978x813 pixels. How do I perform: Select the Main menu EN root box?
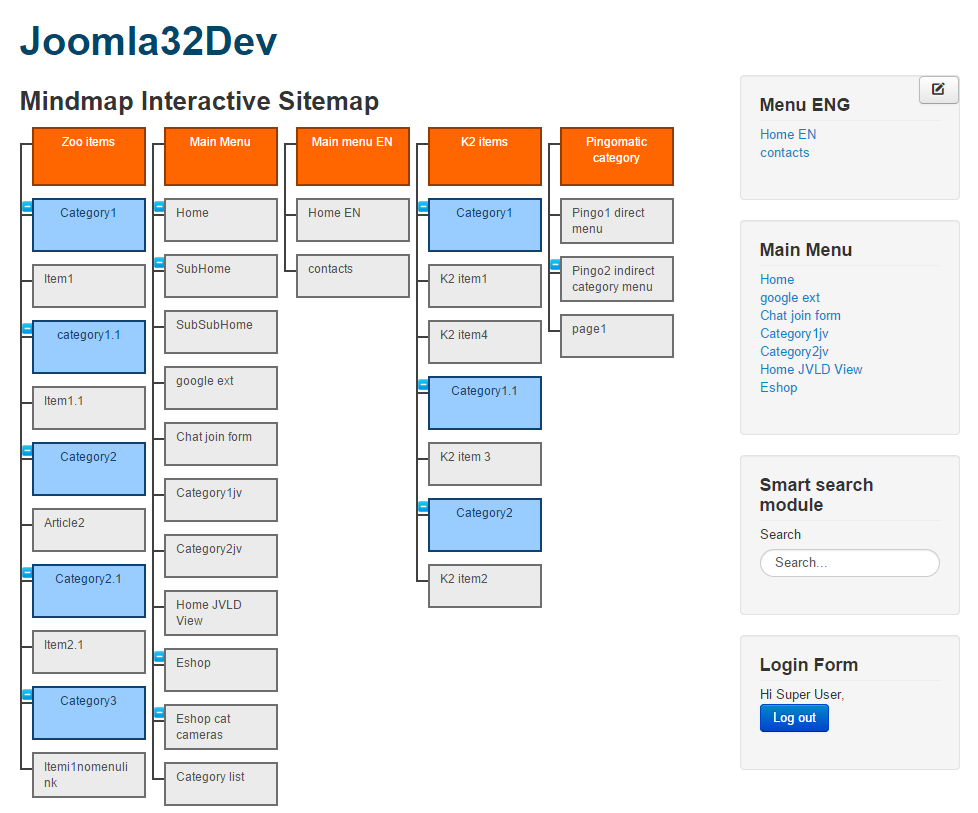tap(353, 157)
